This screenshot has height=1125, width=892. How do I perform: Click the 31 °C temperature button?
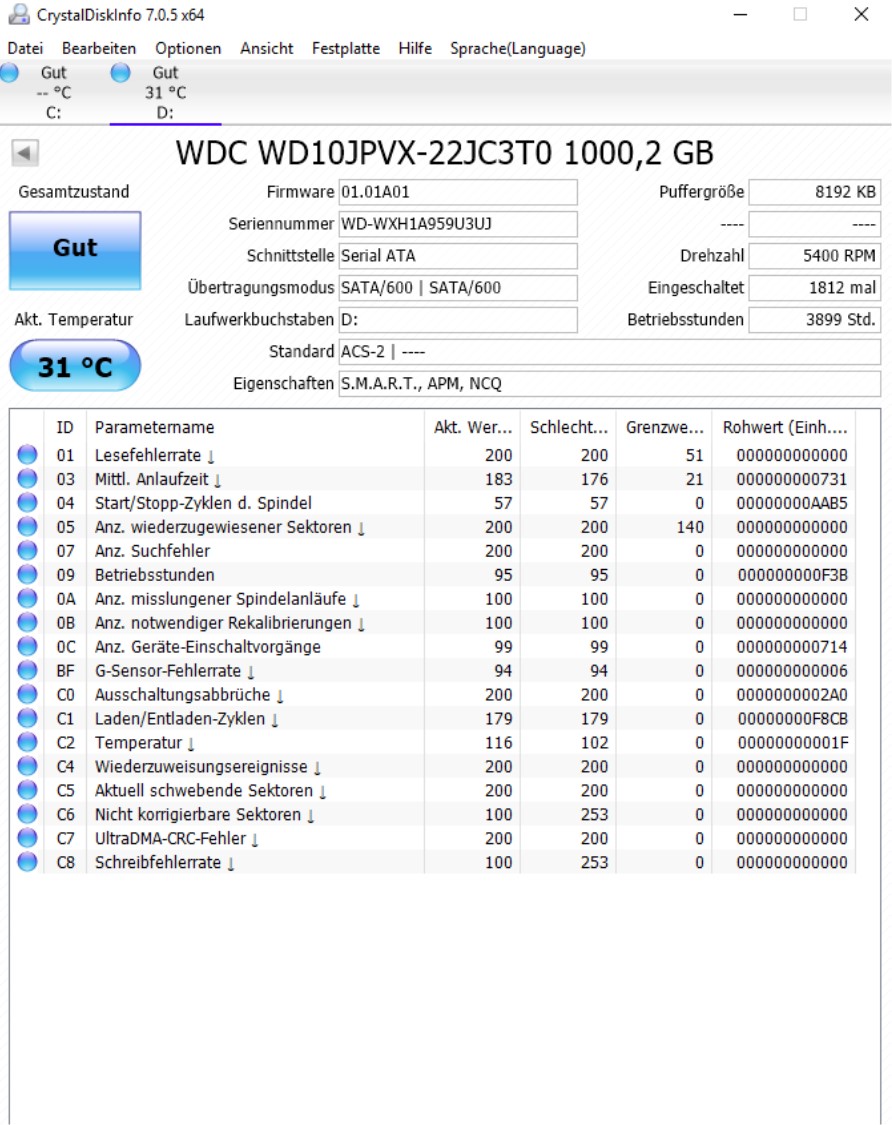75,366
